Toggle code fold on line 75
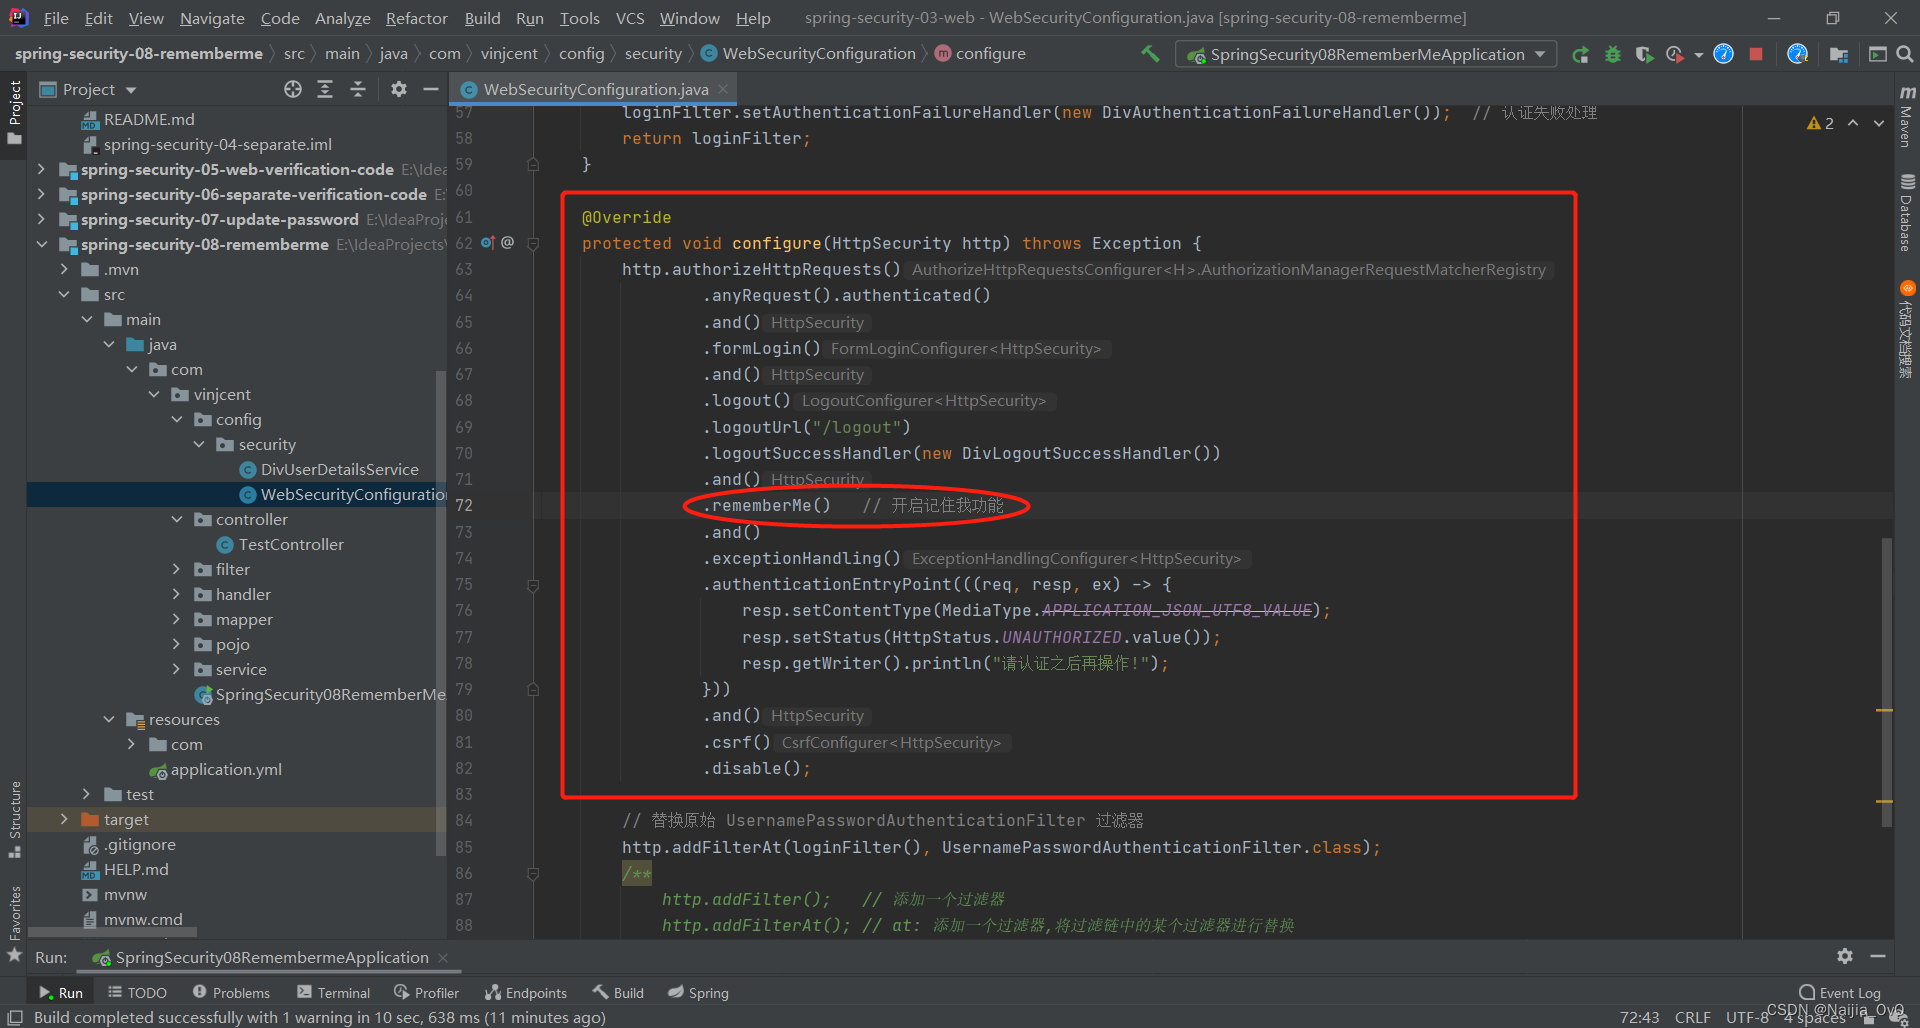The height and width of the screenshot is (1028, 1920). click(533, 585)
